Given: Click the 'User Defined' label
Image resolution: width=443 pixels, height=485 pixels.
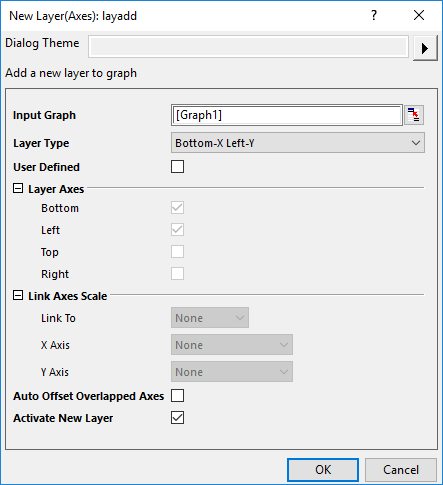Looking at the screenshot, I should coord(46,167).
